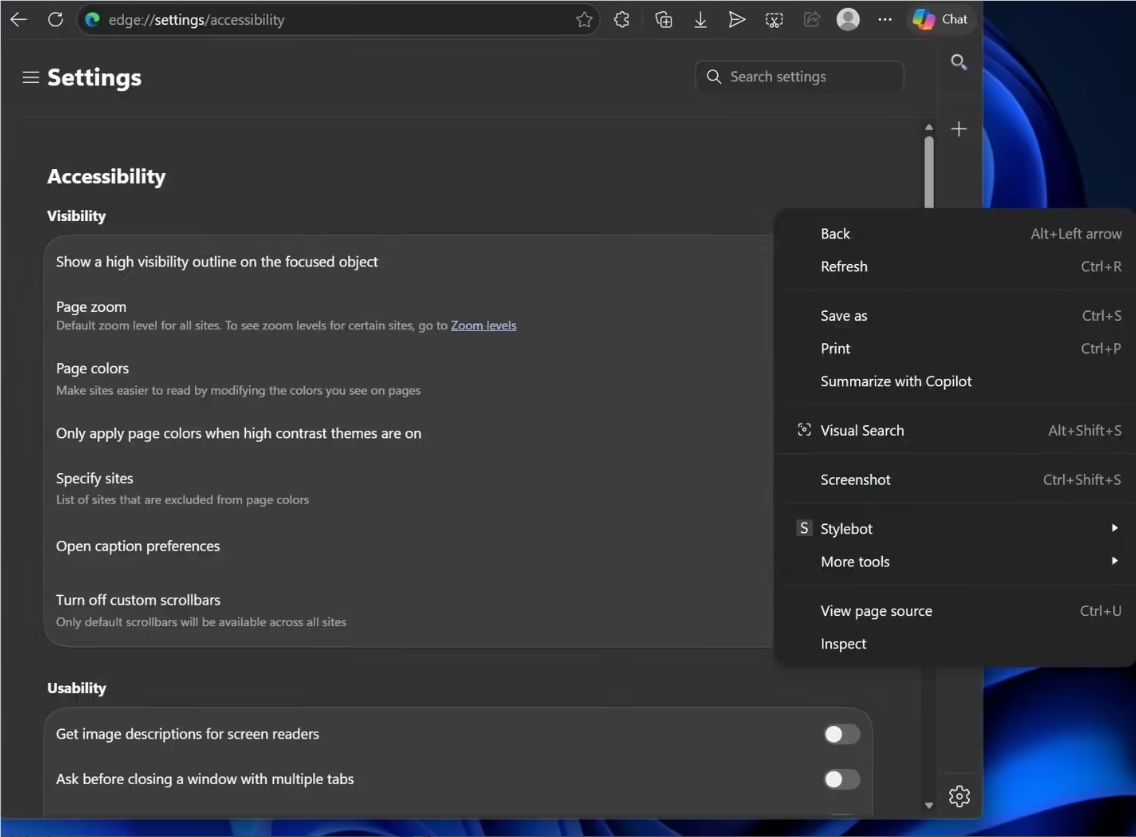Add page to favorites with star icon
The height and width of the screenshot is (837, 1136).
[x=584, y=19]
